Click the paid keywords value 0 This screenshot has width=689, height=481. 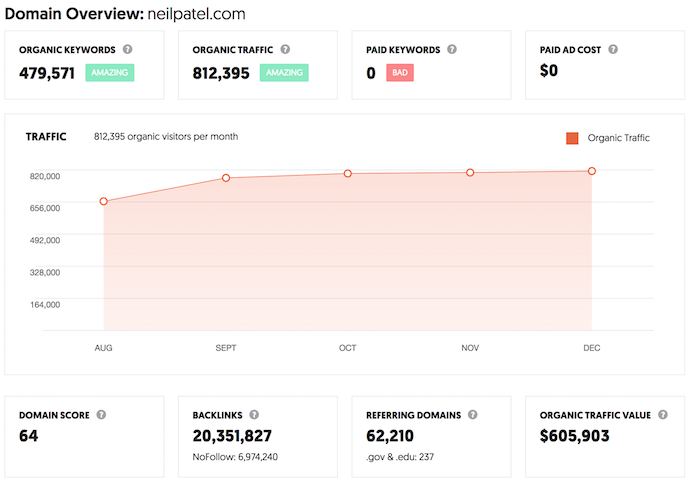click(x=371, y=73)
